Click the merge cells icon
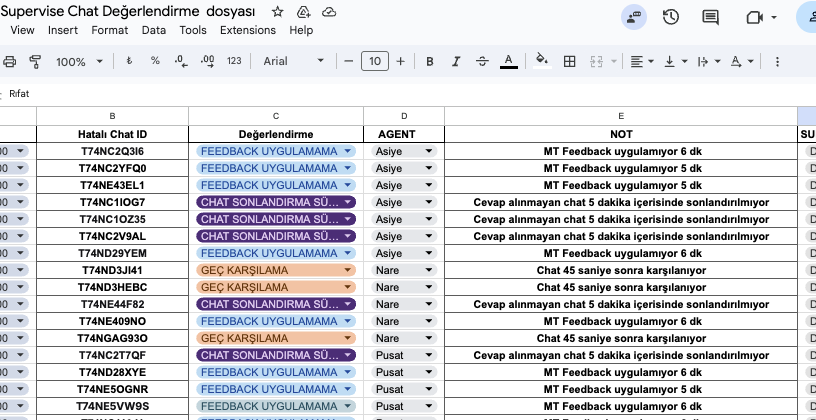 point(596,61)
